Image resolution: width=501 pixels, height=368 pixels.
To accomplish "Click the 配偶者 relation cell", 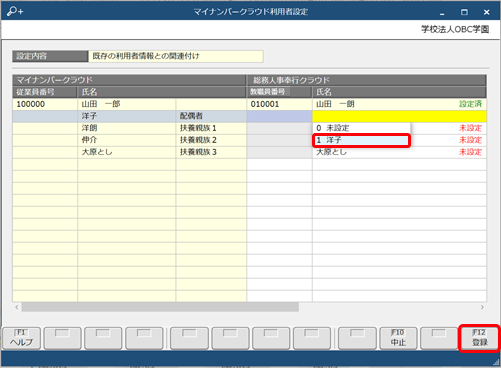I will coord(211,116).
